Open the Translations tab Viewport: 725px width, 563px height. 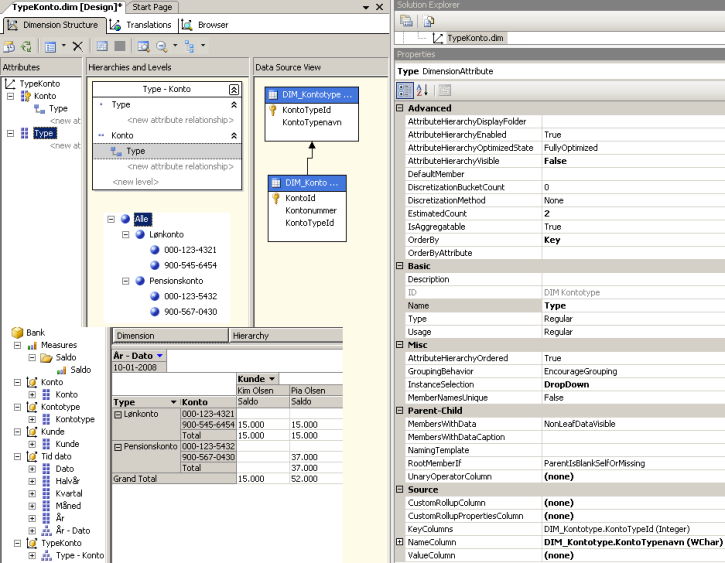(141, 25)
